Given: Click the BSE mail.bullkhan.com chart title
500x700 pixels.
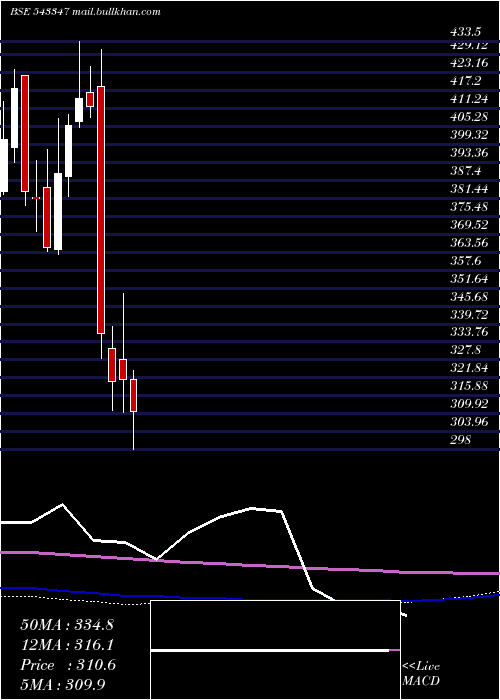Looking at the screenshot, I should pos(85,12).
